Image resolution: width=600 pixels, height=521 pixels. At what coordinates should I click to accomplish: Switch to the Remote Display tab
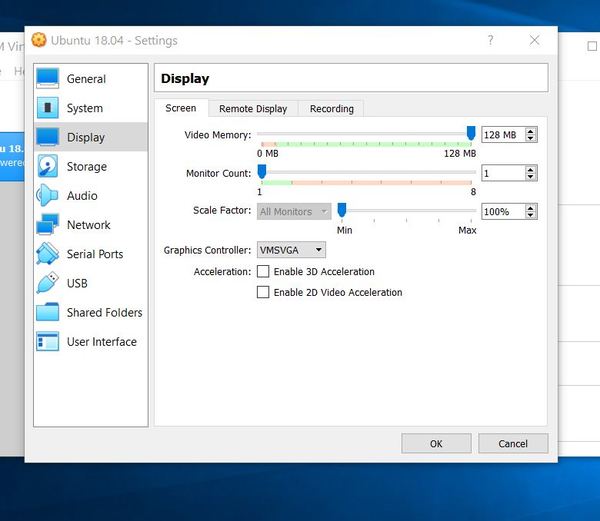(253, 109)
